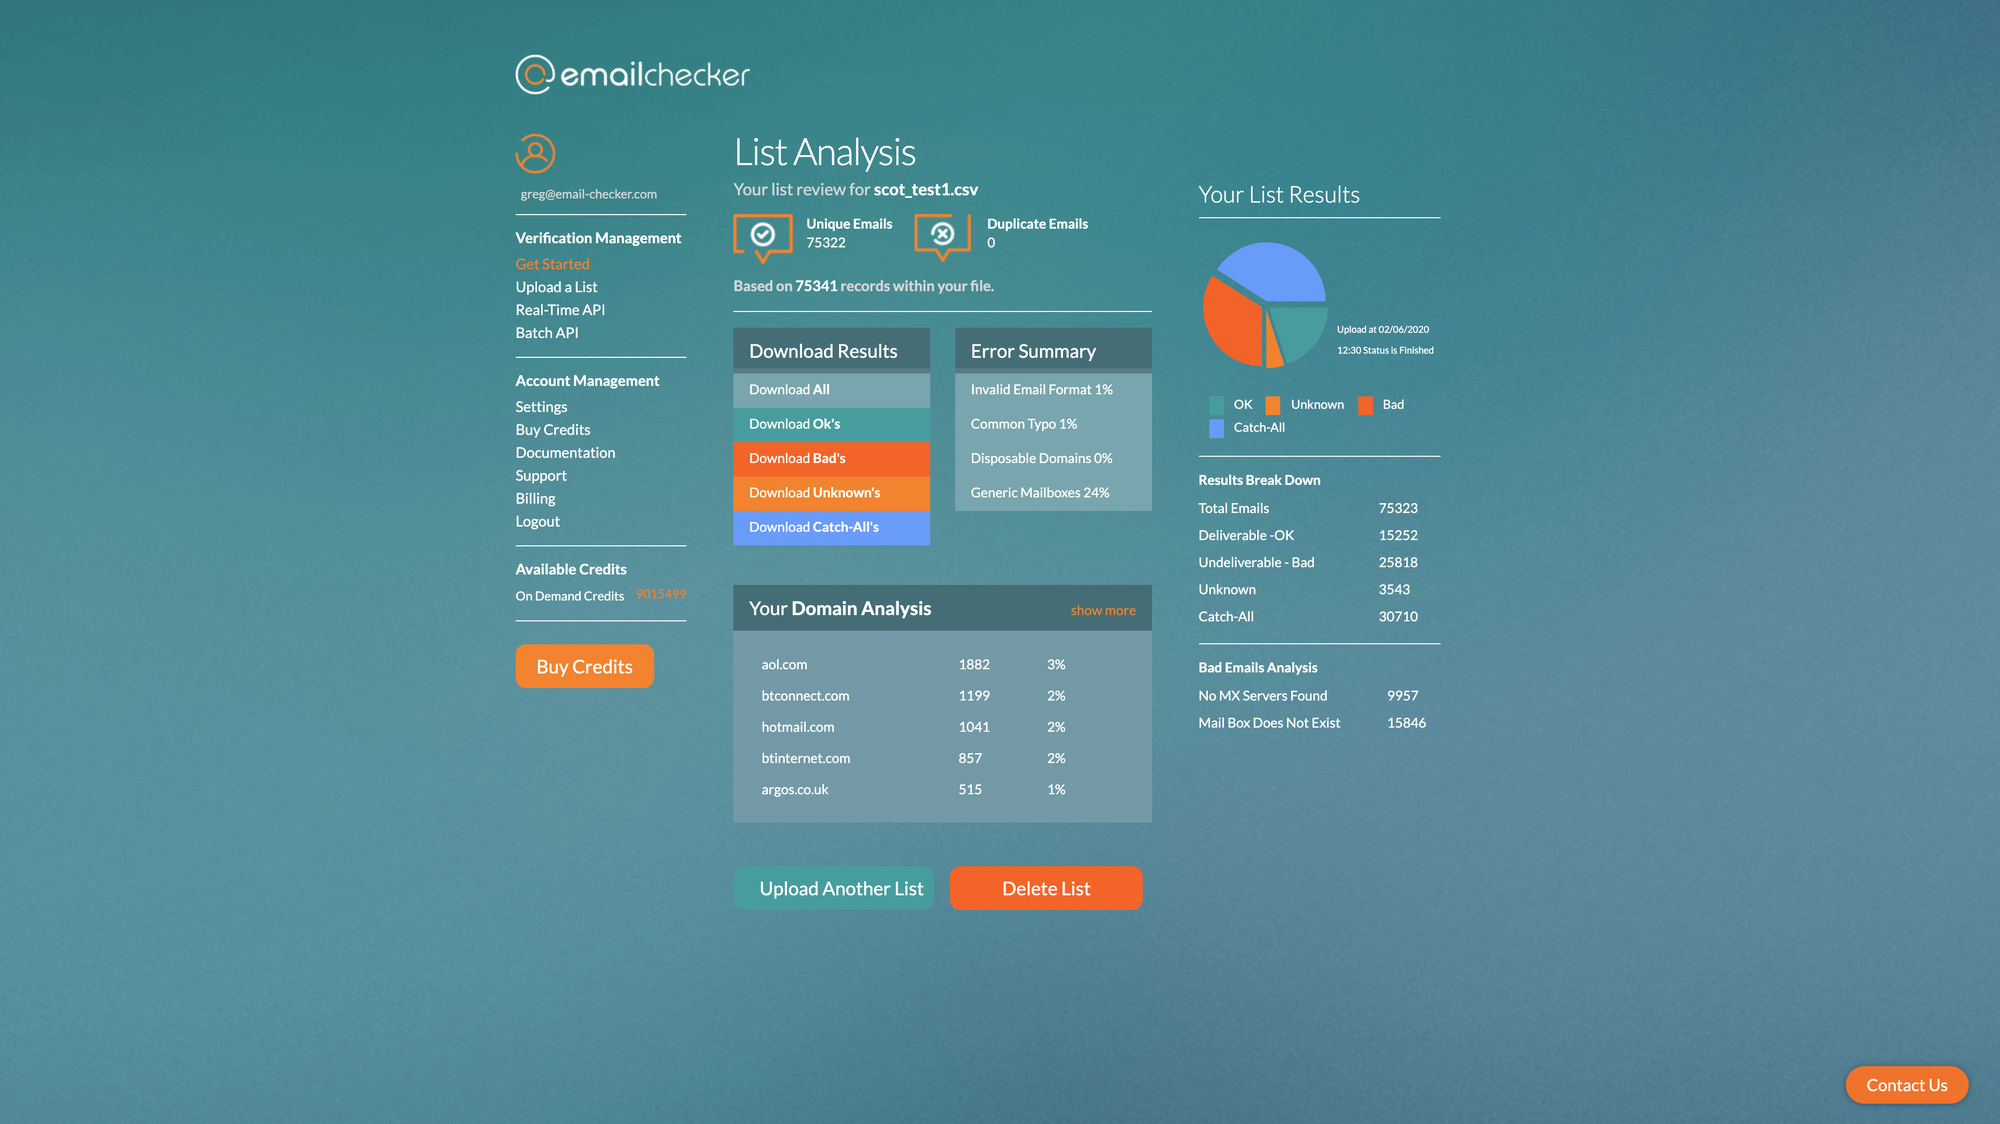
Task: Open the Upload a List menu item
Action: coord(556,286)
